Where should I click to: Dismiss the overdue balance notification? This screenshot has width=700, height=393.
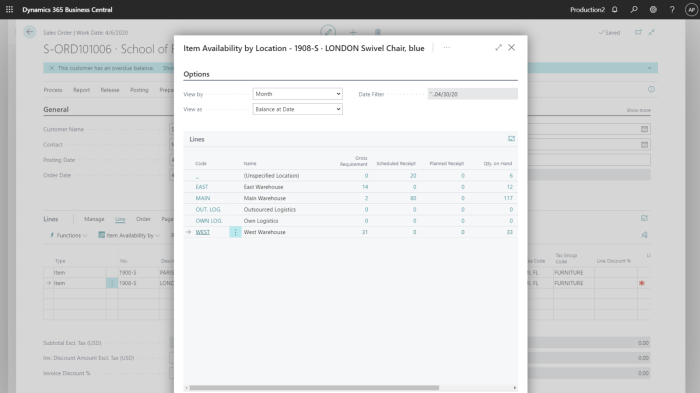(52, 68)
